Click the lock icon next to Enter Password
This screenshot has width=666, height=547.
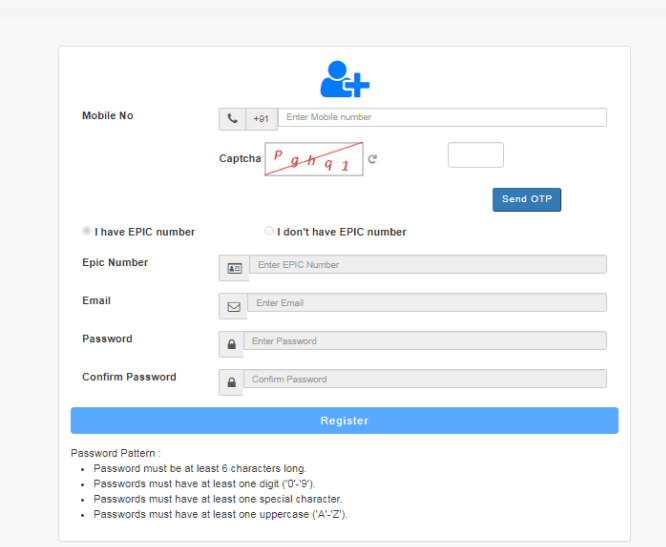[x=232, y=344]
